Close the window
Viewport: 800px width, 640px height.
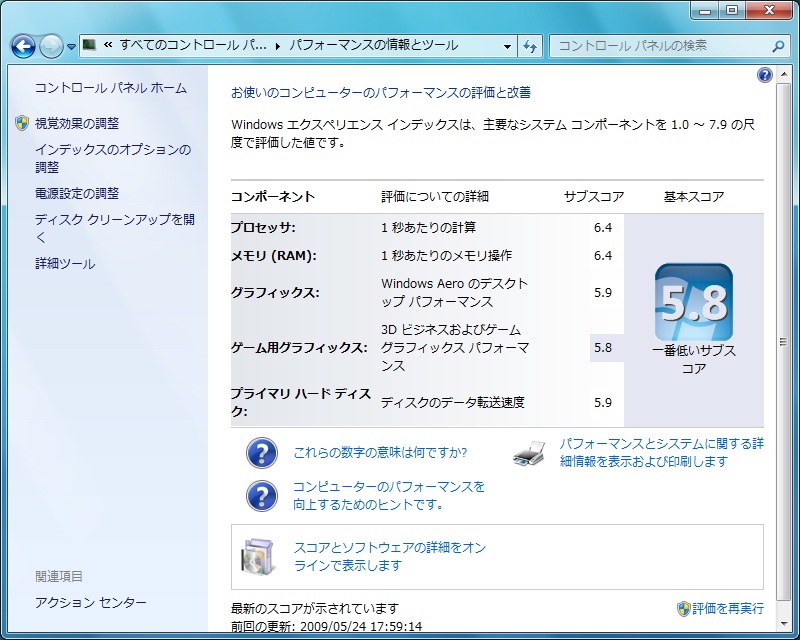(x=769, y=11)
